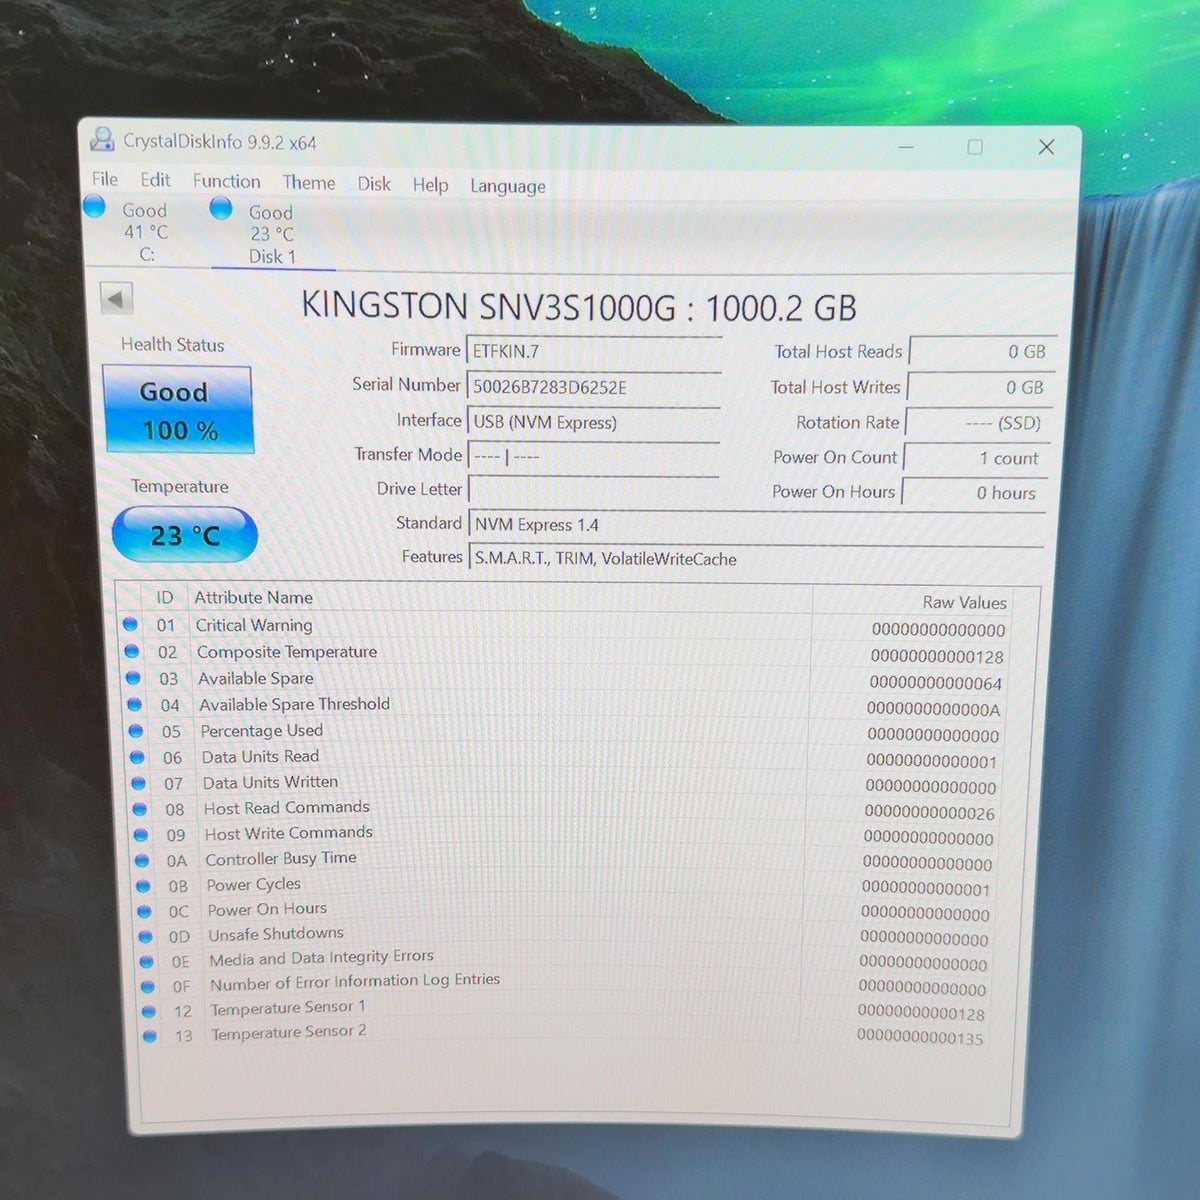Minimize the CrystalDiskInfo window
1200x1200 pixels.
click(906, 147)
